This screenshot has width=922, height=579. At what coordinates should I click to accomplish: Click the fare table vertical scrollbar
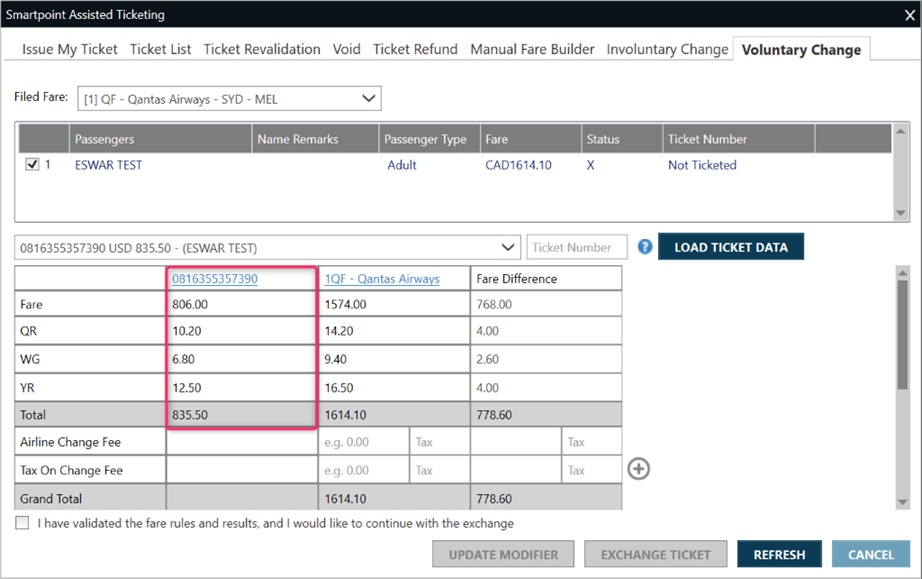tap(902, 340)
